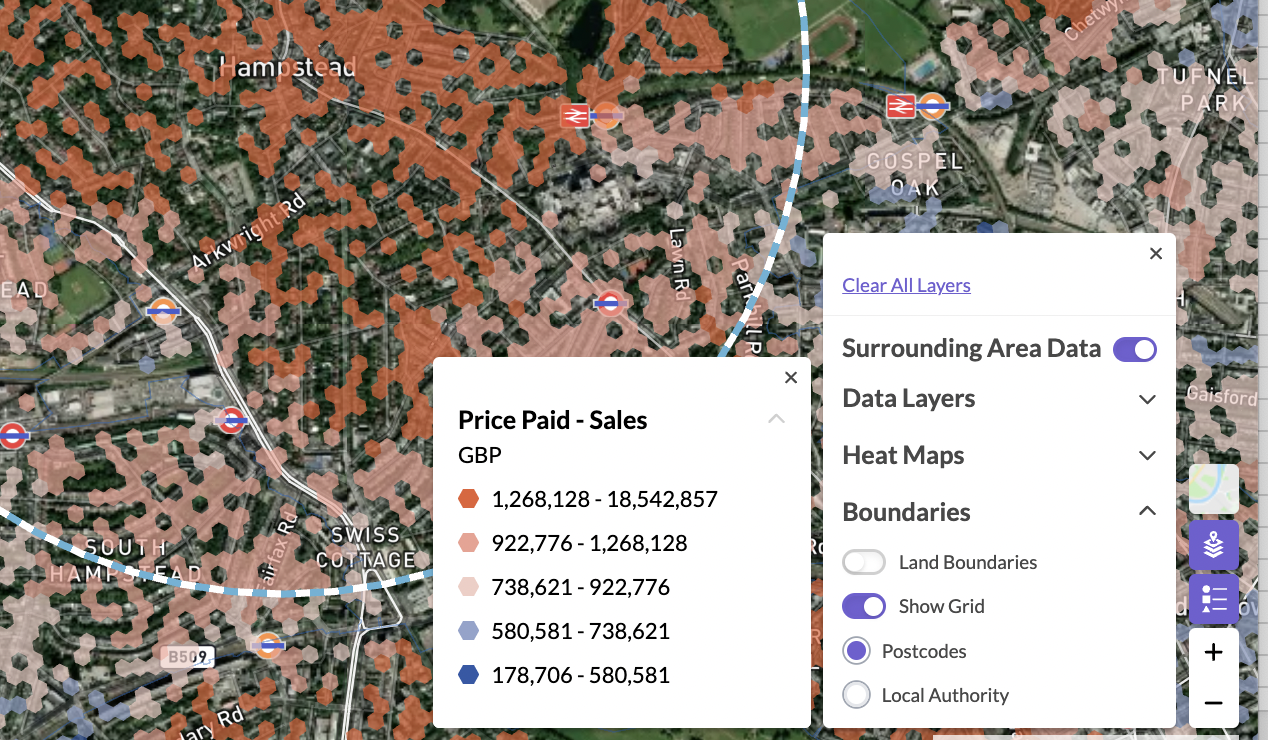The image size is (1268, 740).
Task: Open the basemap style thumbnail
Action: tap(1214, 489)
